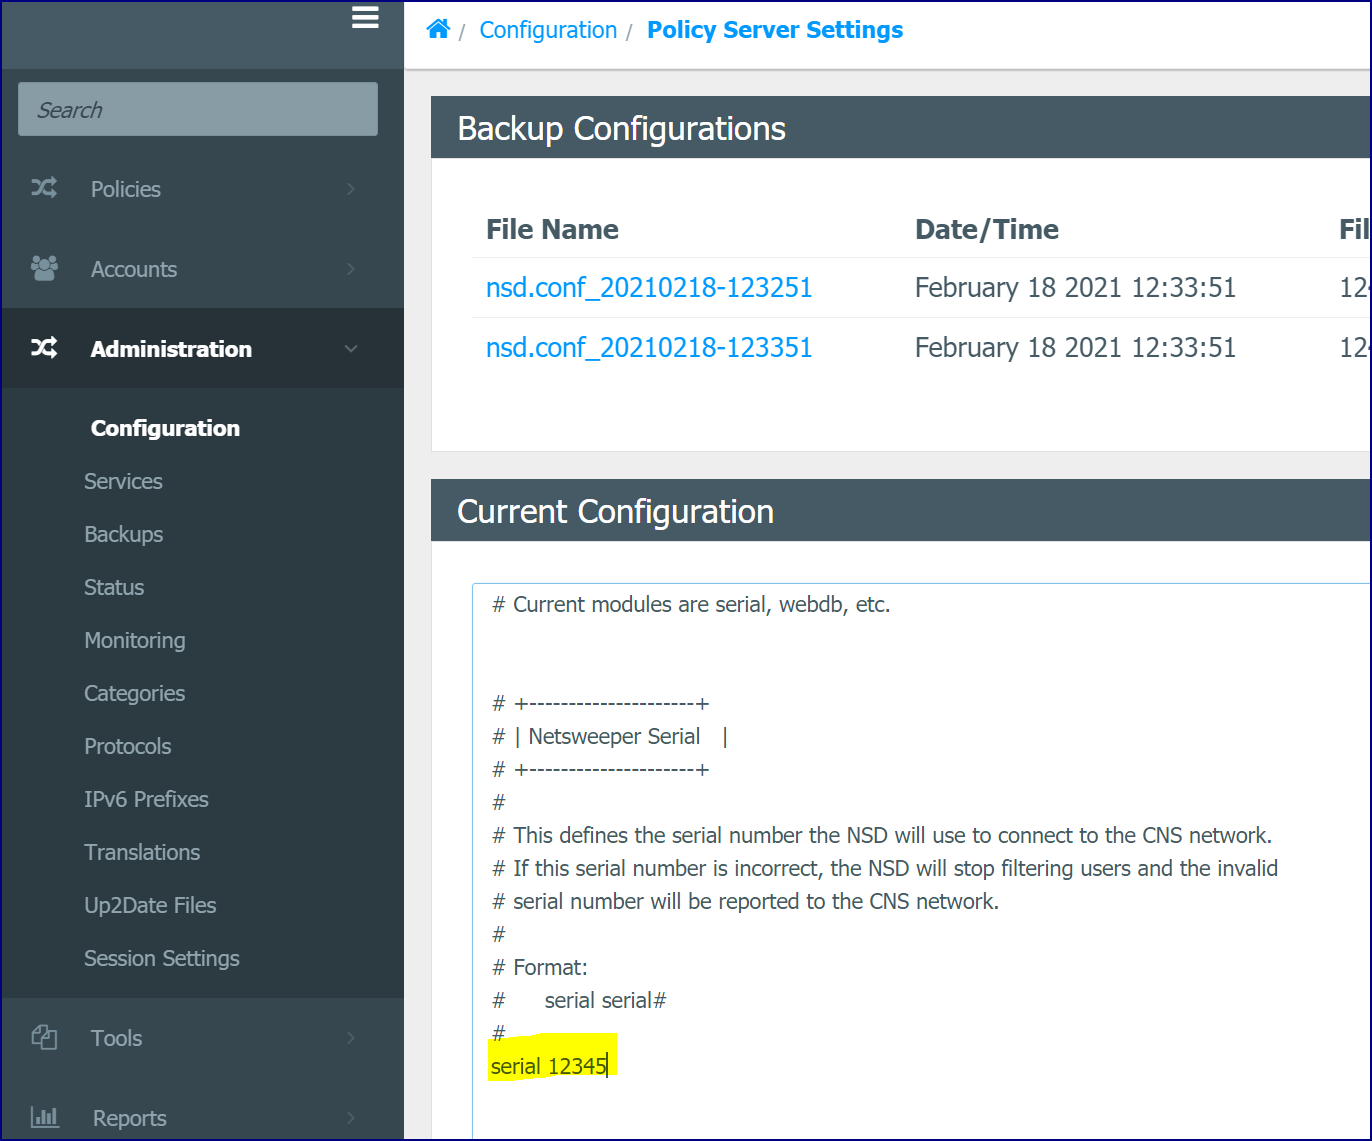Open backup file nsd.conf_20210218-123251
Viewport: 1372px width, 1141px height.
(x=649, y=288)
